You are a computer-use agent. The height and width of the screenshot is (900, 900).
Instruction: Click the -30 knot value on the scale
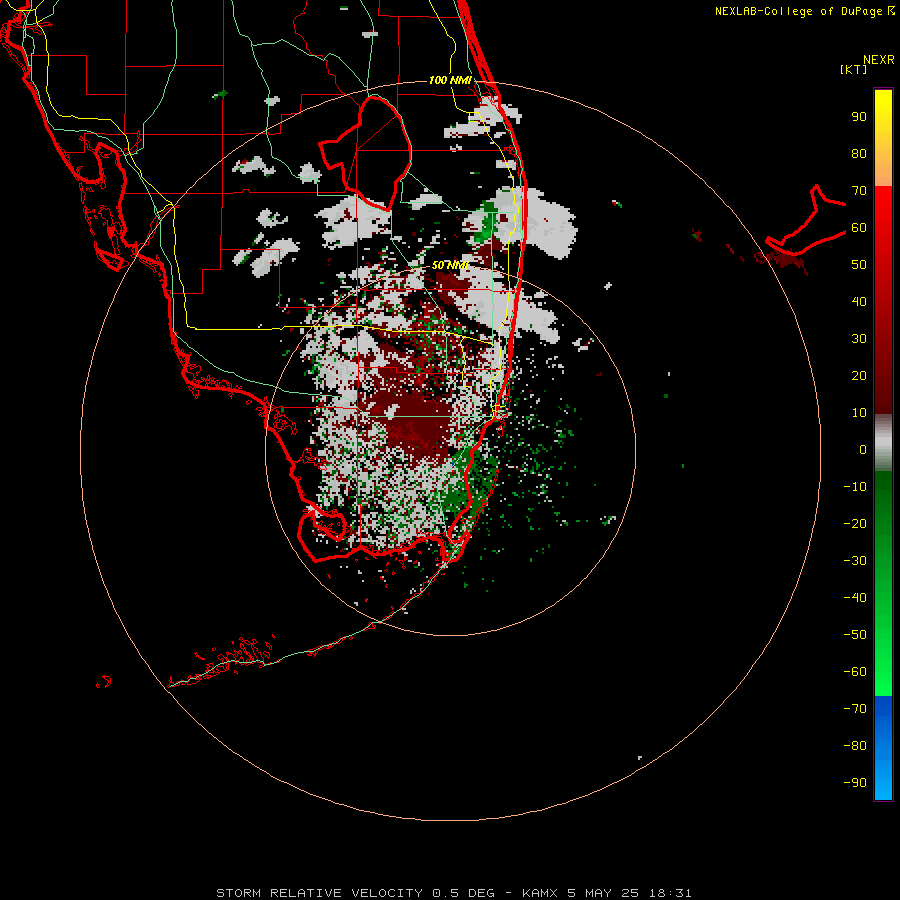[855, 561]
